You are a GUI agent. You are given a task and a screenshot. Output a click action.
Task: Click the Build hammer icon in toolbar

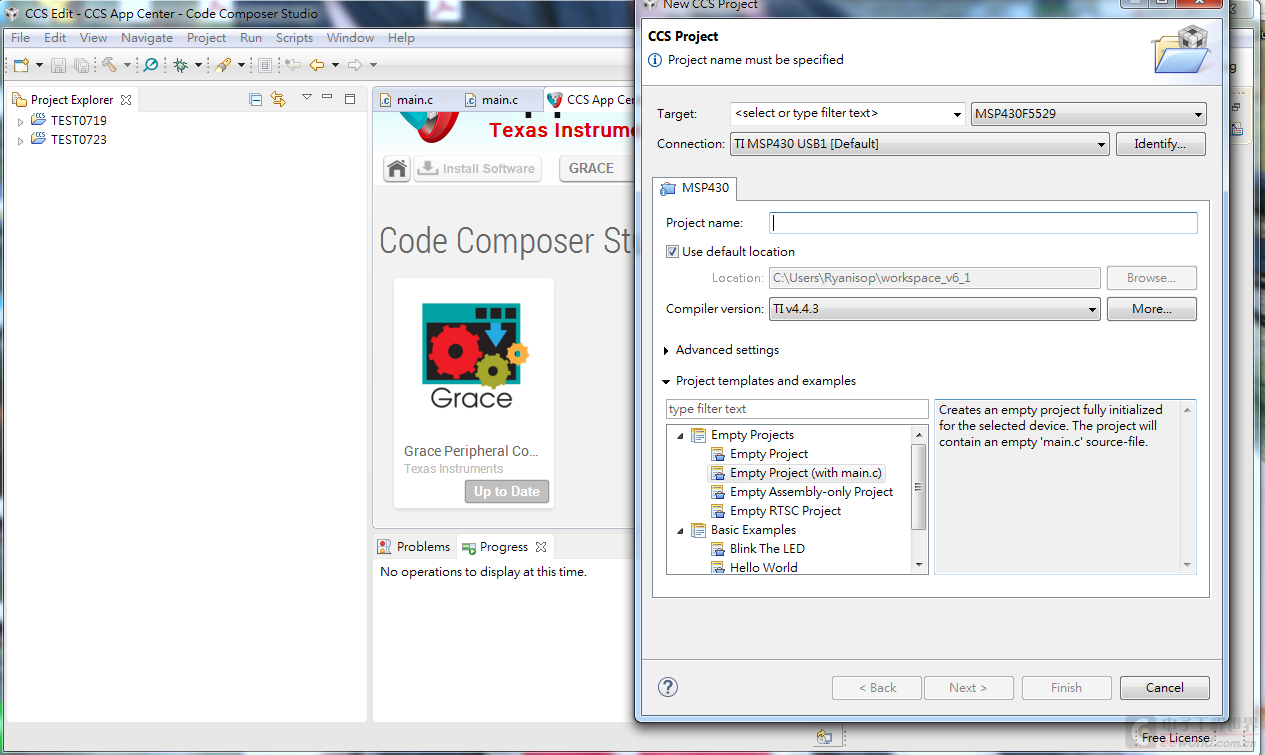pos(108,65)
